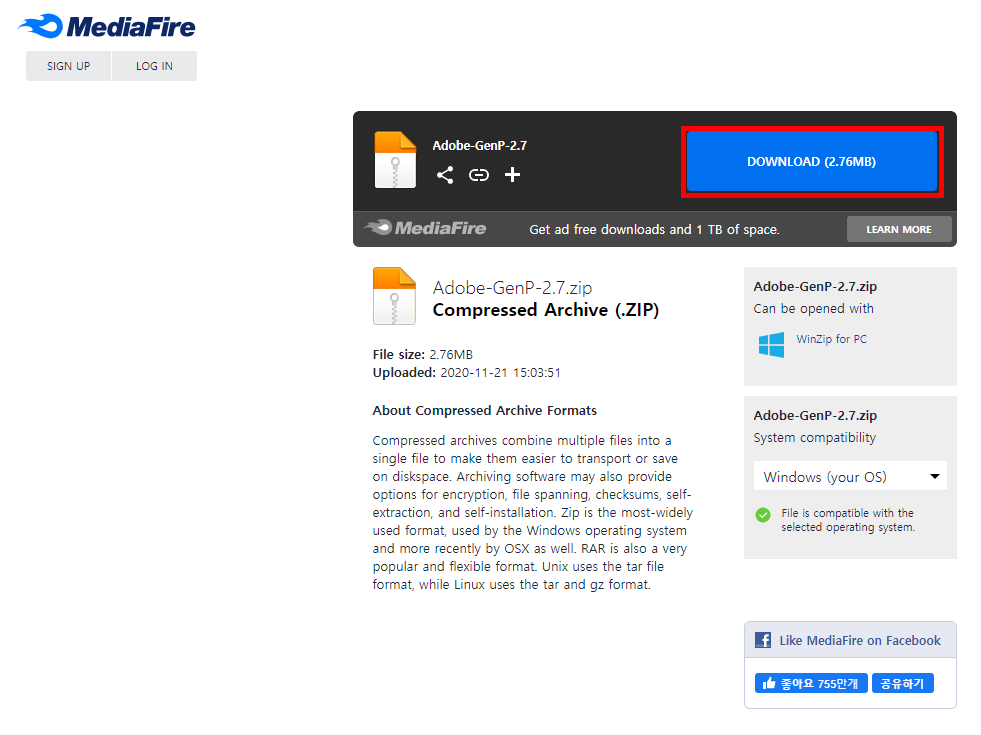Click the large zip archive icon beside filename

tap(394, 296)
